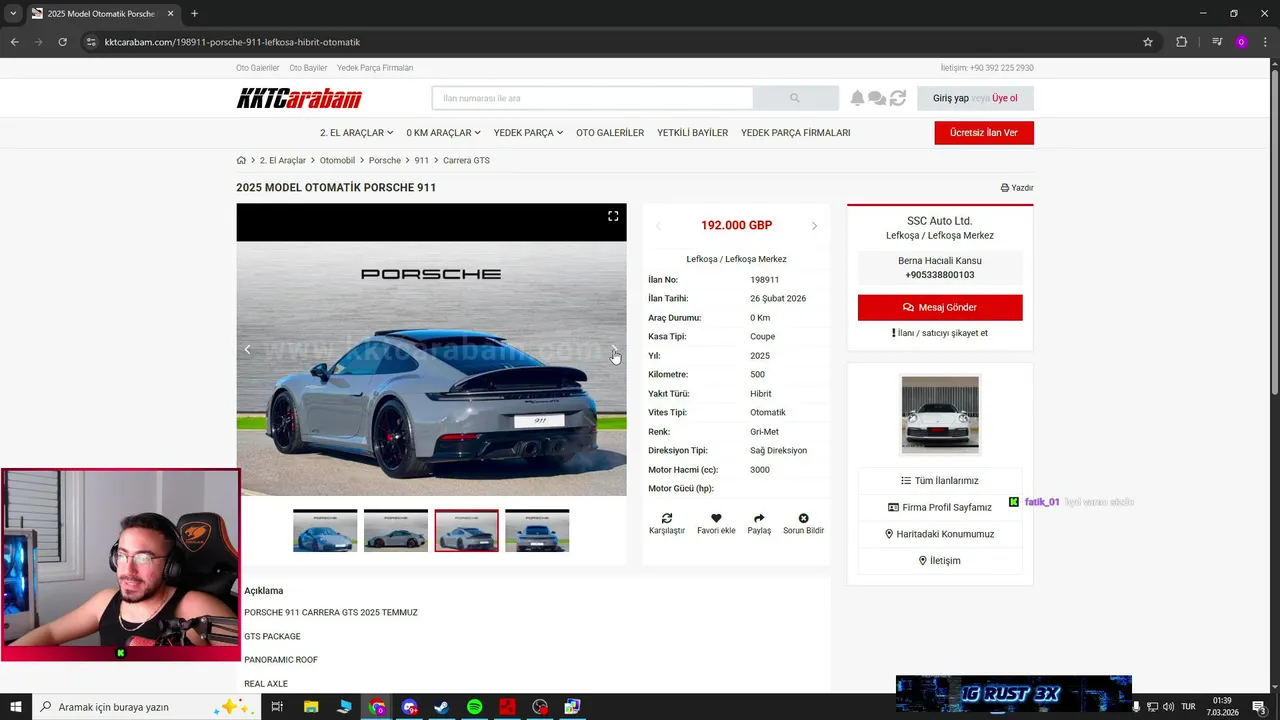This screenshot has width=1280, height=720.
Task: Click Carrera GTS in the breadcrumb
Action: tap(466, 160)
